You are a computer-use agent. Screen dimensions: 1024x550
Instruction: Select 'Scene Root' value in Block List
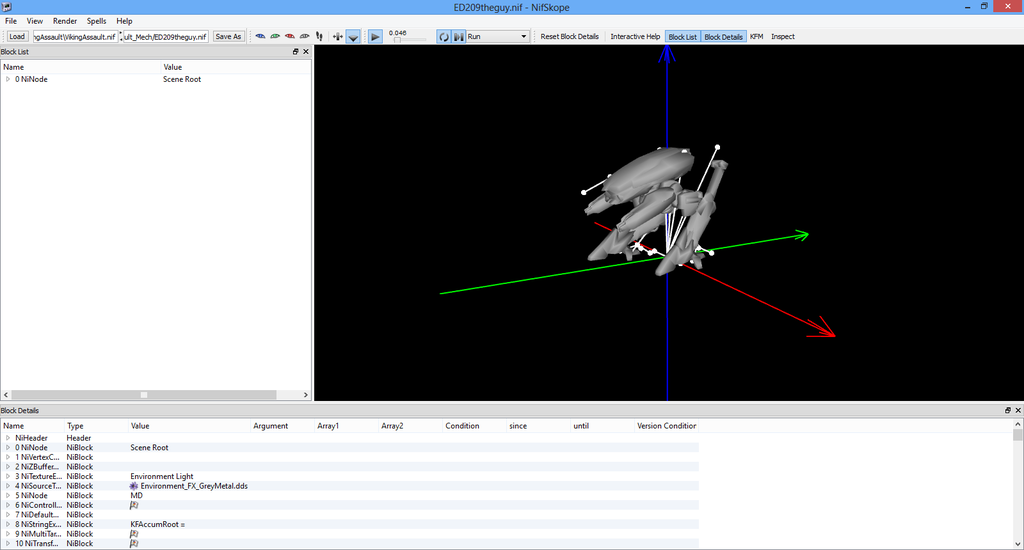click(182, 79)
